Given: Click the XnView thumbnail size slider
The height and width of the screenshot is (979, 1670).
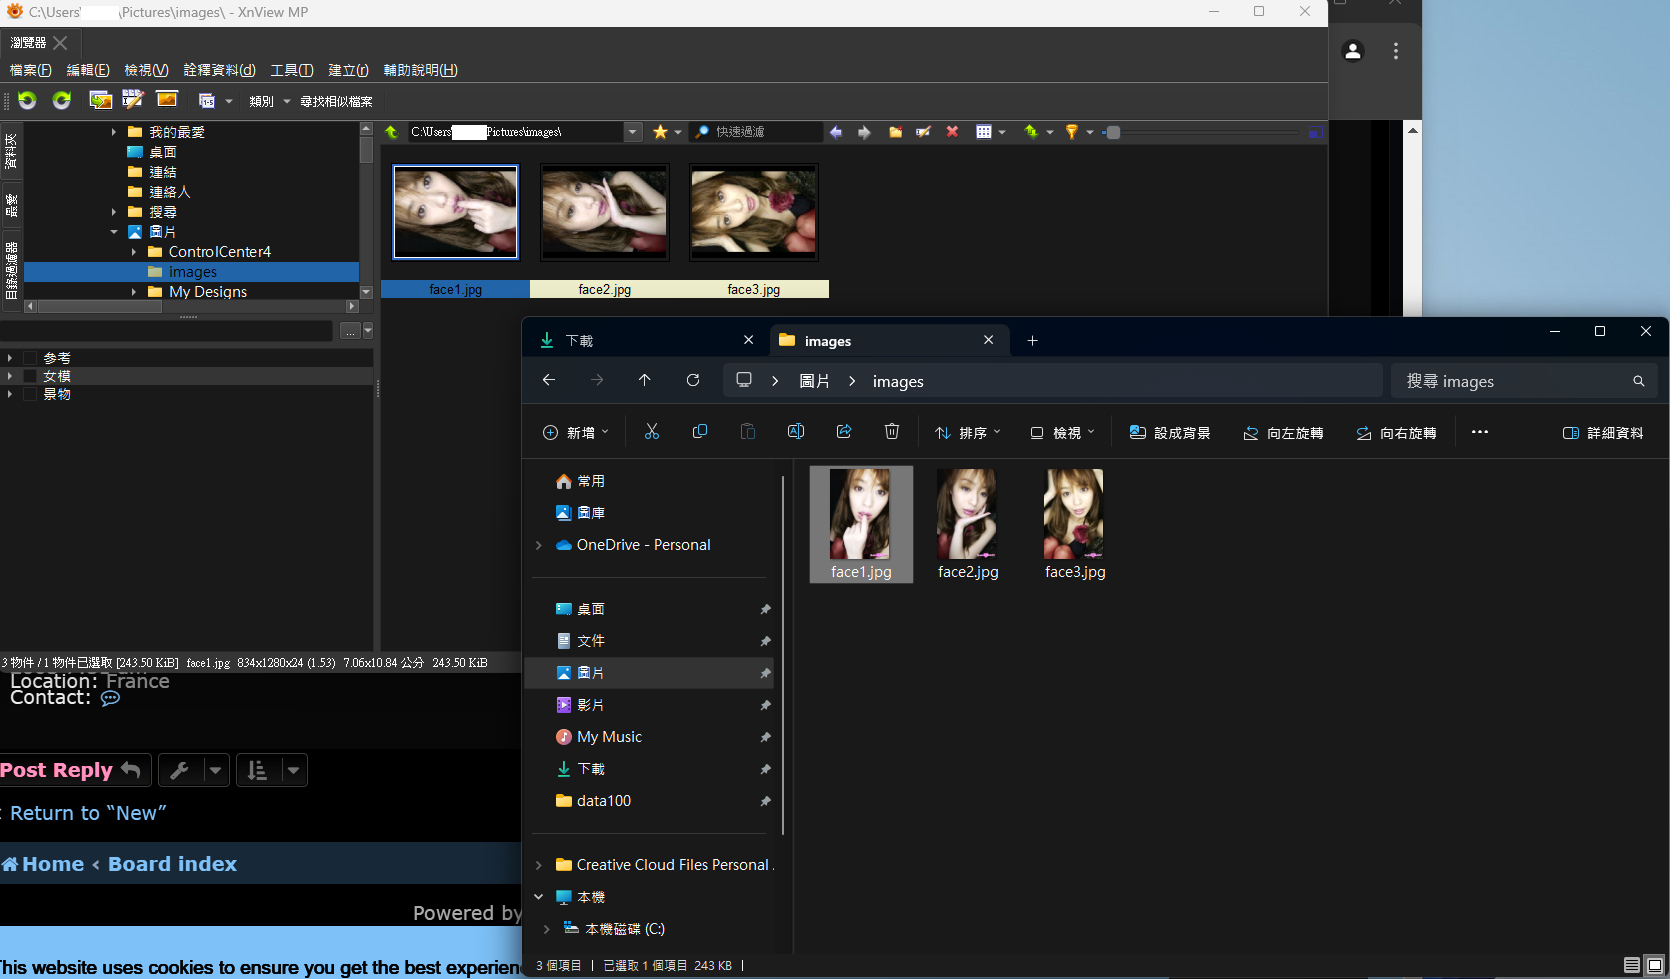Looking at the screenshot, I should pyautogui.click(x=1113, y=132).
